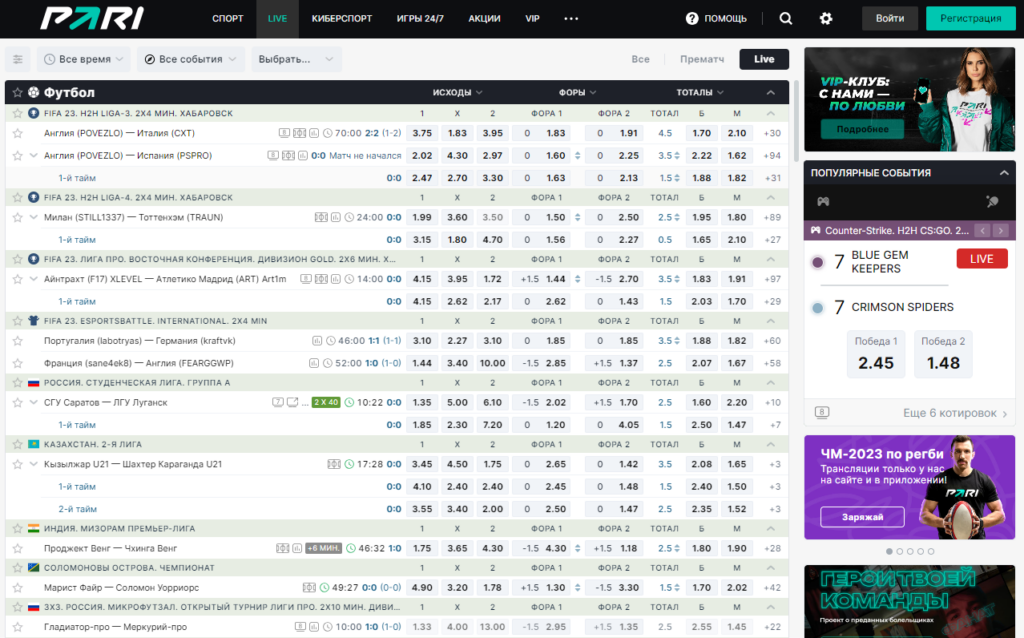Click Подробнее on VIP-клуб banner
The image size is (1024, 638).
click(862, 129)
